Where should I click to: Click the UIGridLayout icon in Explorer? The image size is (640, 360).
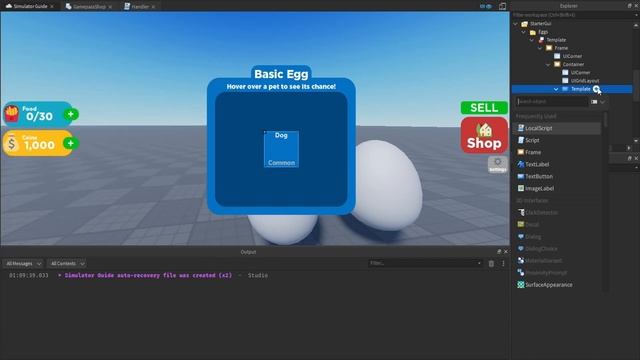[x=565, y=81]
